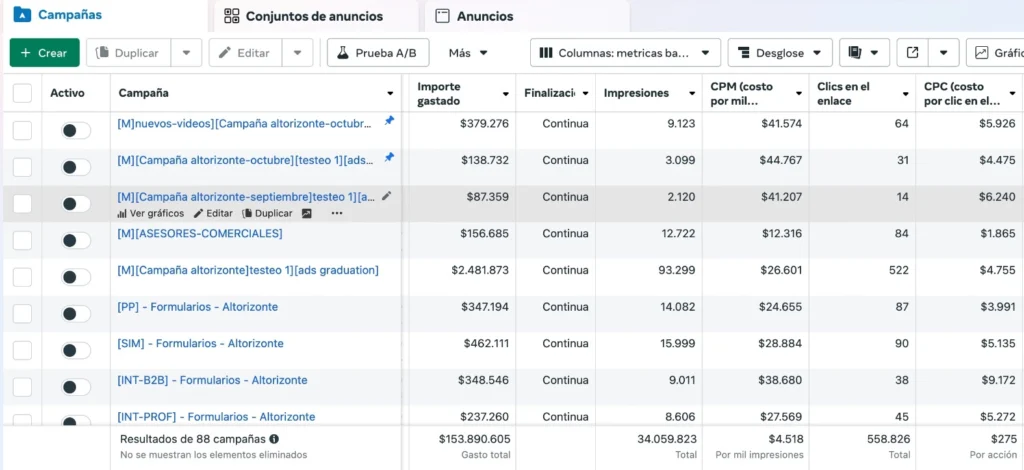This screenshot has width=1024, height=470.
Task: Check the box for [PP] - Formularios campaign
Action: [x=22, y=314]
